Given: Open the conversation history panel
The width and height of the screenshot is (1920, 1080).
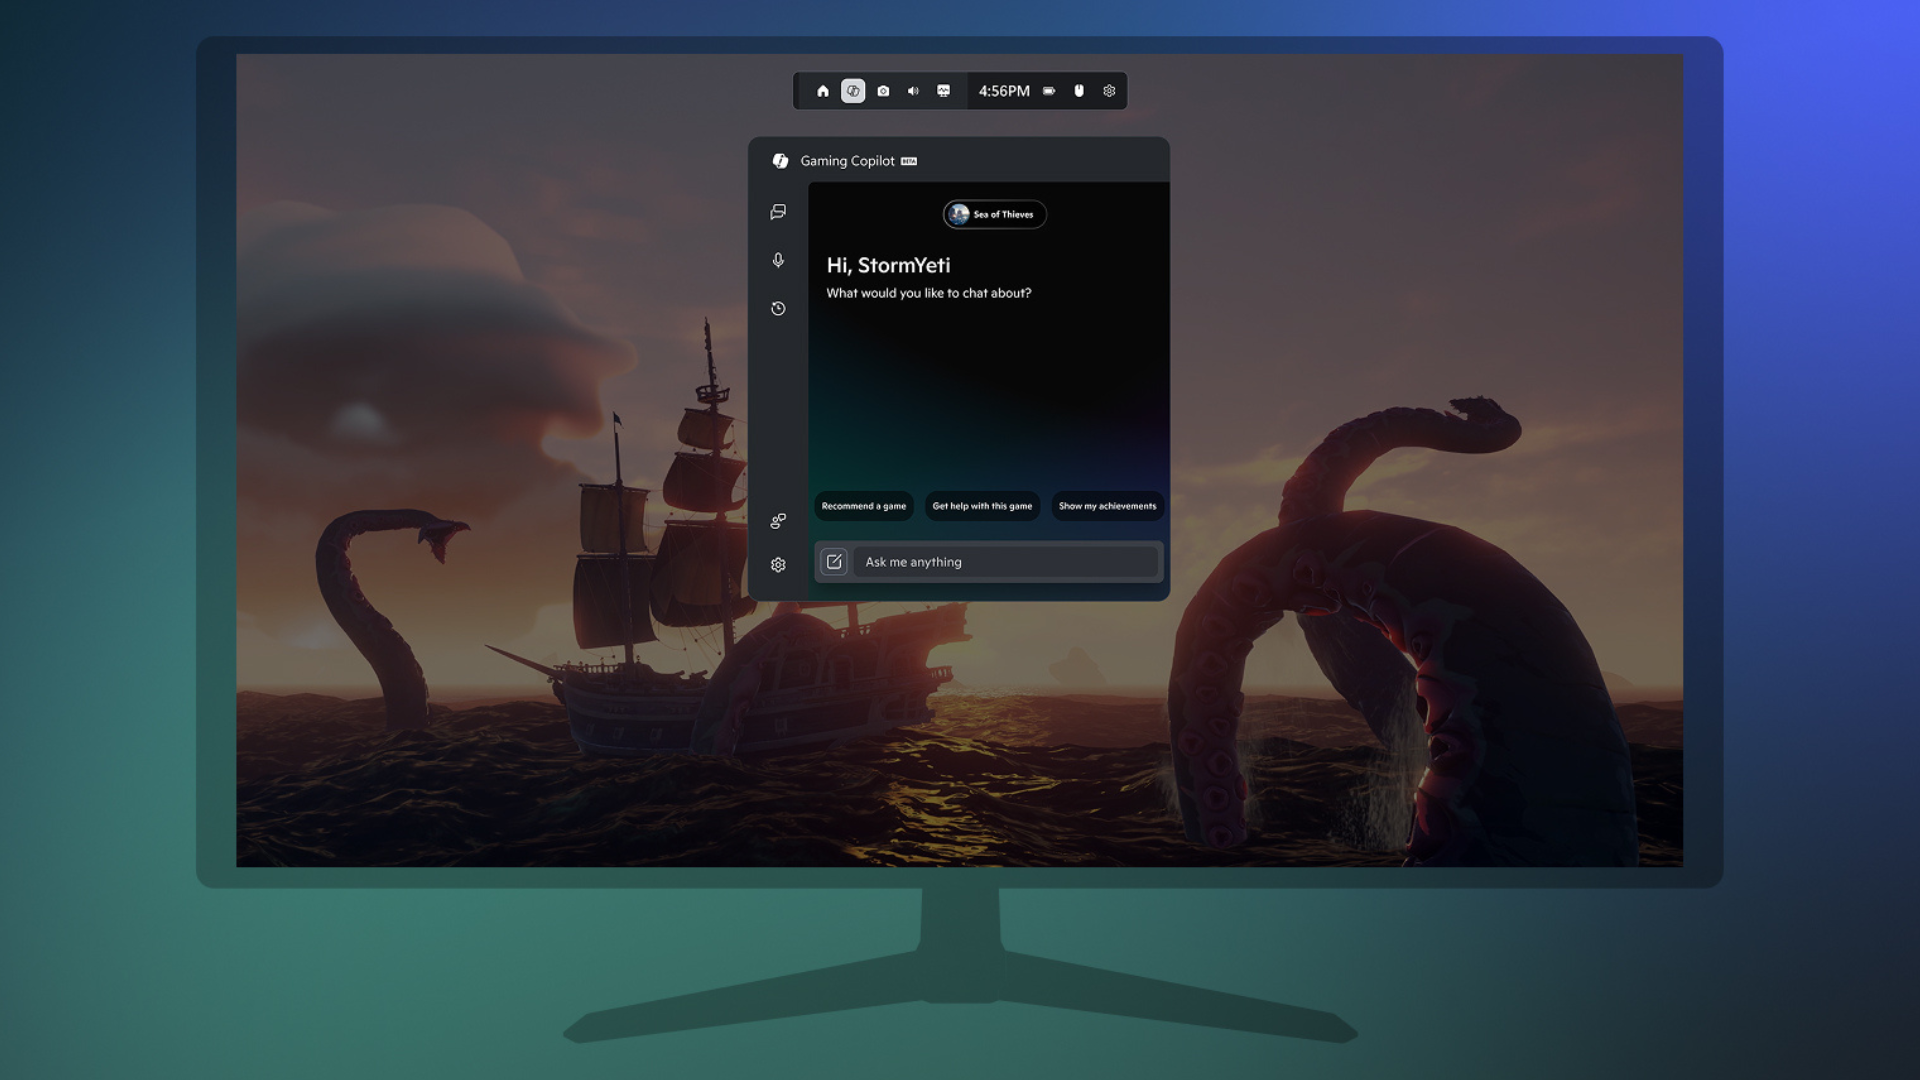Looking at the screenshot, I should (777, 307).
